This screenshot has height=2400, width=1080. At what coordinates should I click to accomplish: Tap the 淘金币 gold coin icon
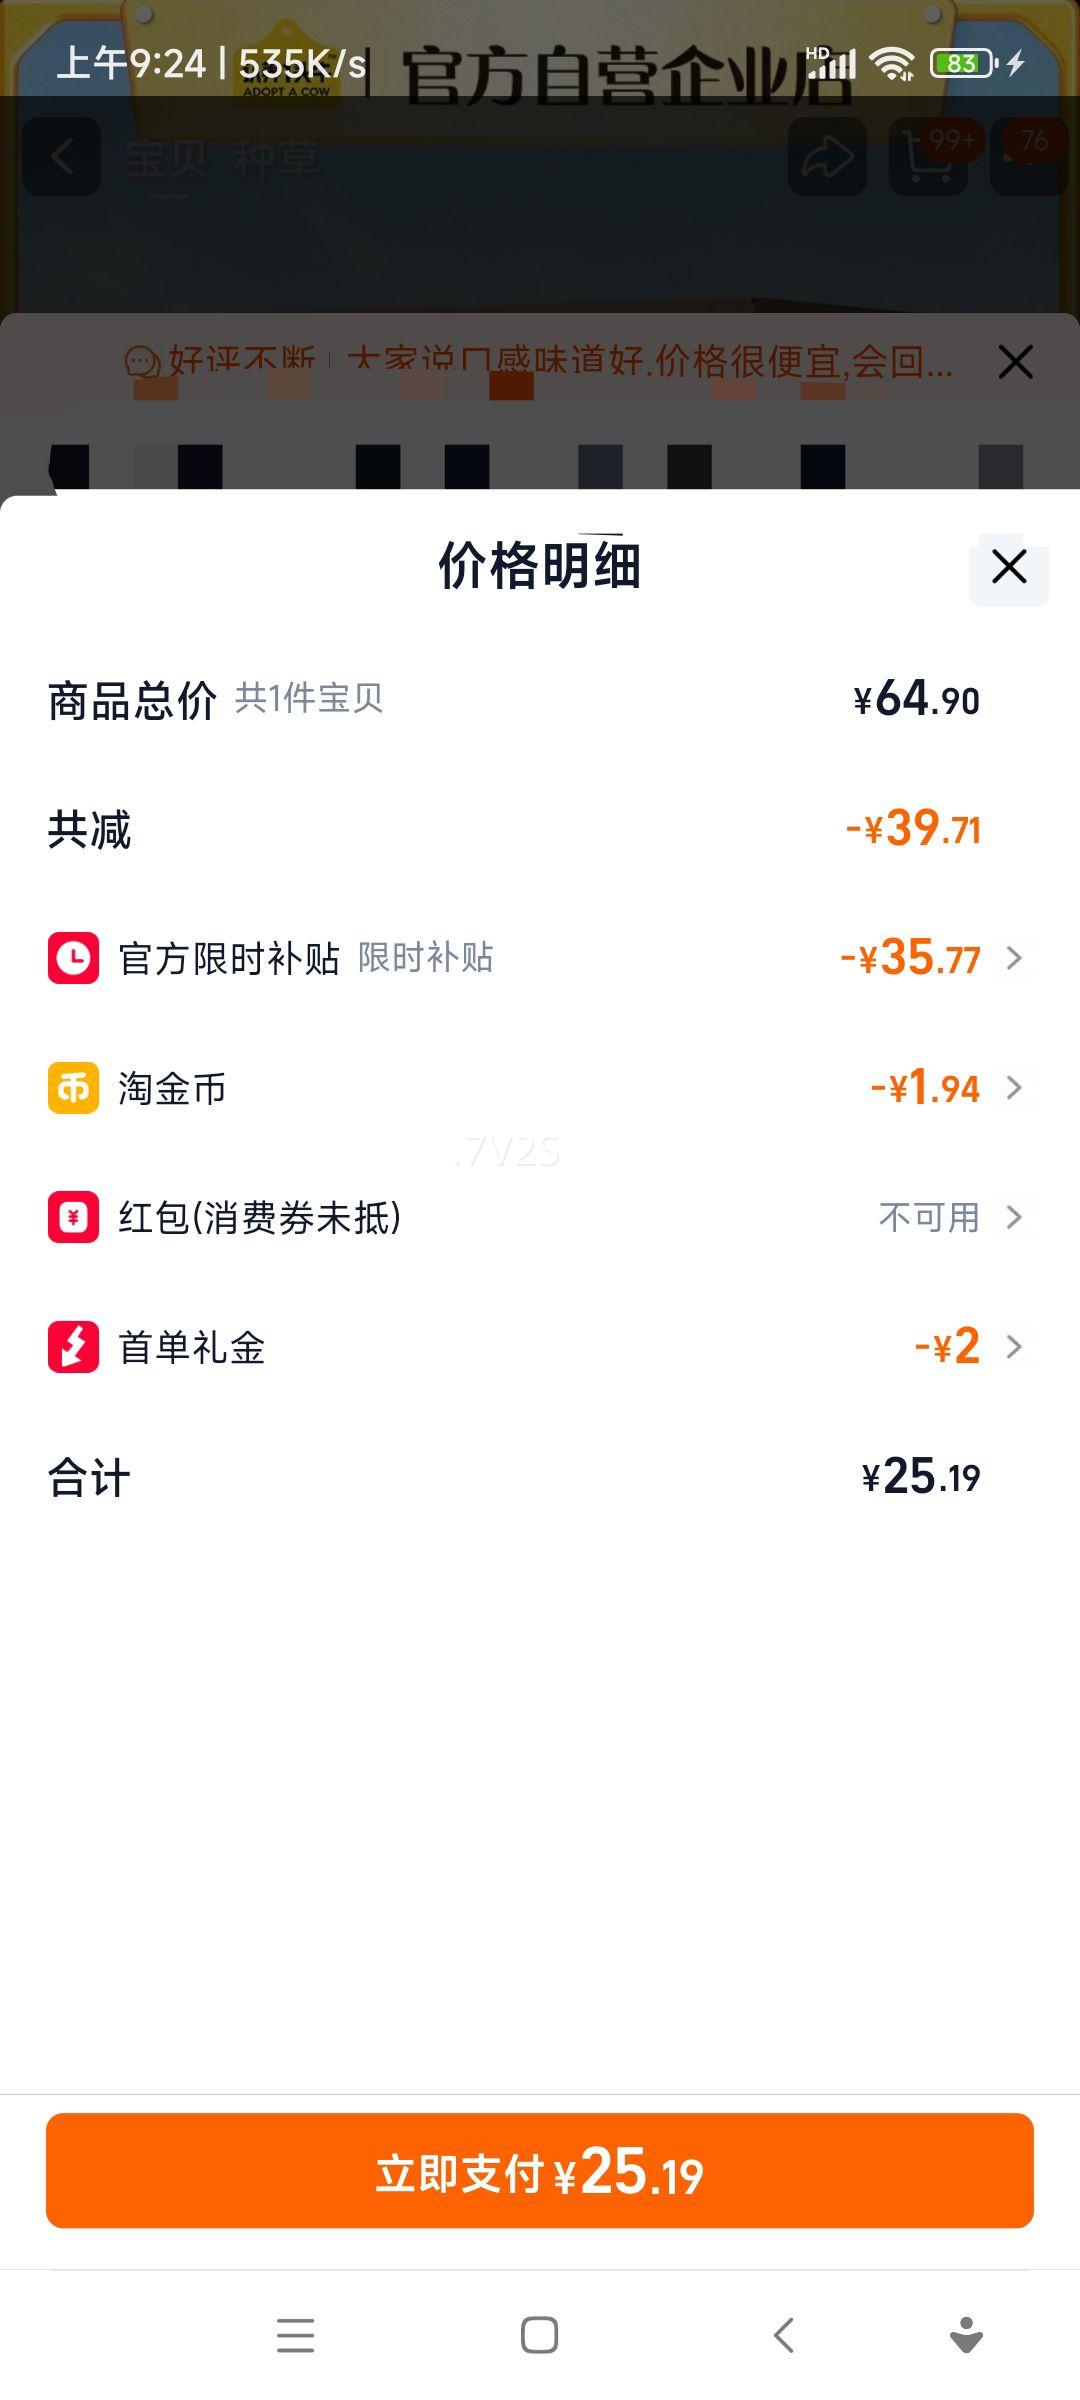tap(73, 1088)
